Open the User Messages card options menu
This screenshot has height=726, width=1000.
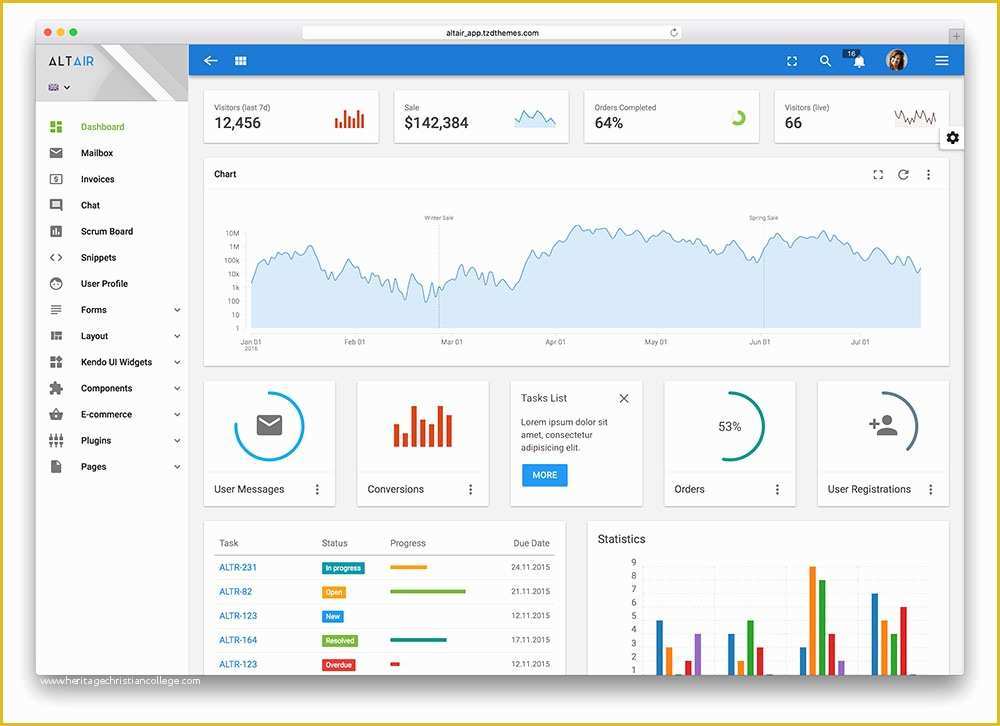(317, 489)
